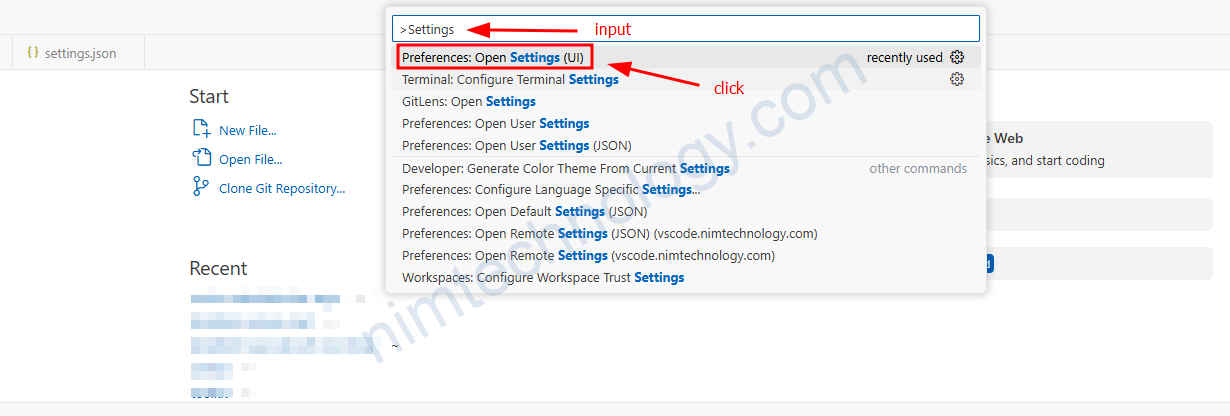This screenshot has height=416, width=1230.
Task: Open the New File... link
Action: (x=248, y=130)
